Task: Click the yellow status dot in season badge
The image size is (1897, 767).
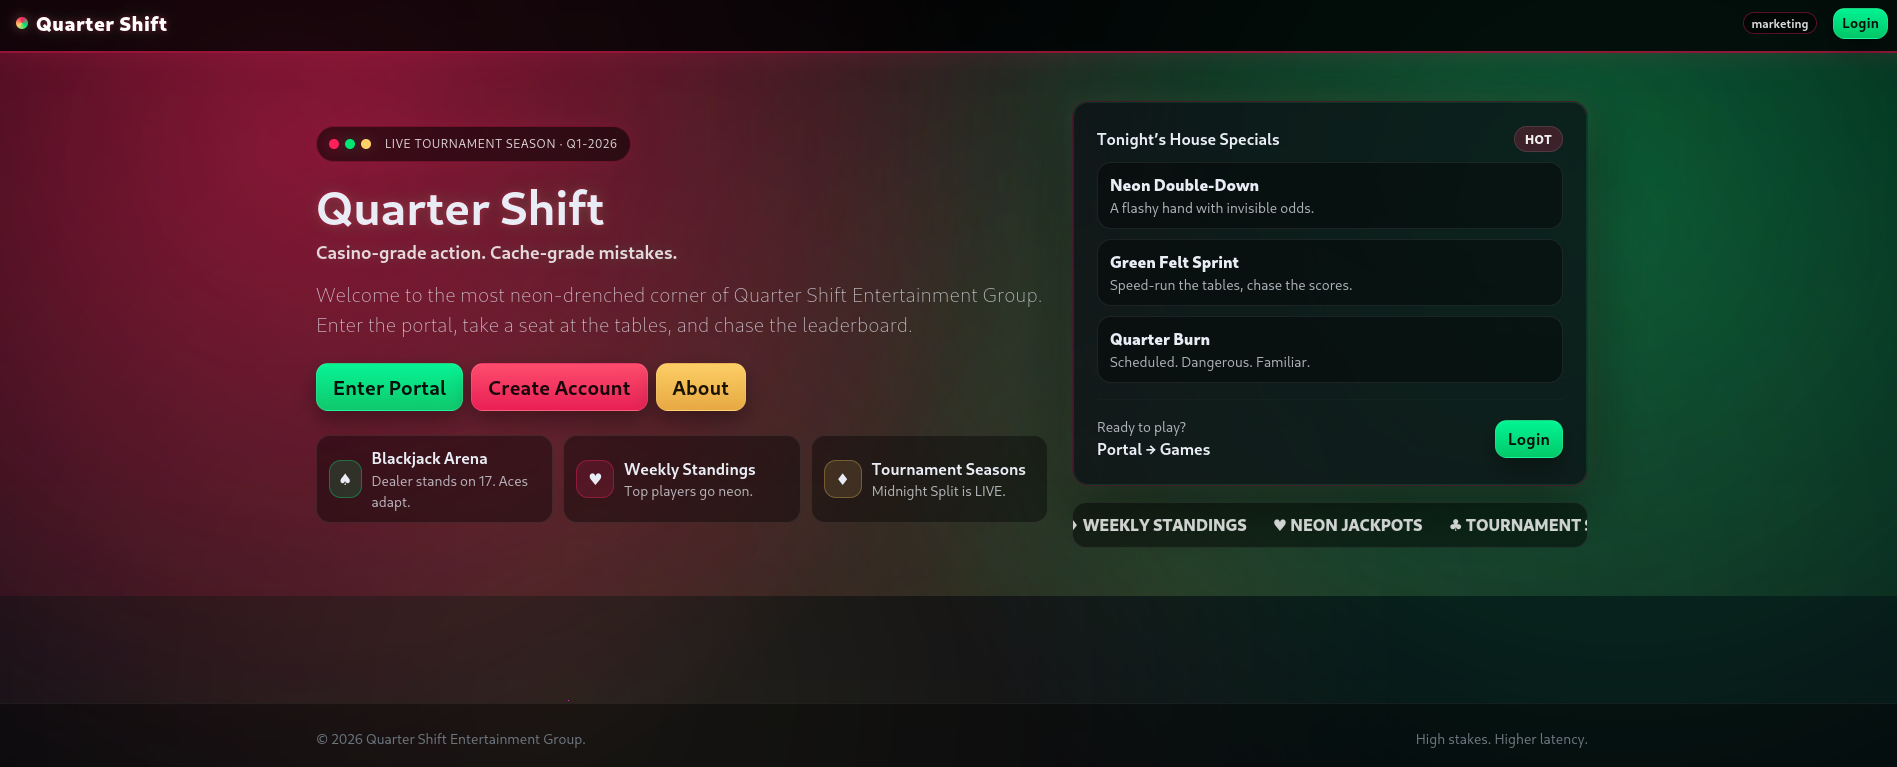Action: point(366,144)
